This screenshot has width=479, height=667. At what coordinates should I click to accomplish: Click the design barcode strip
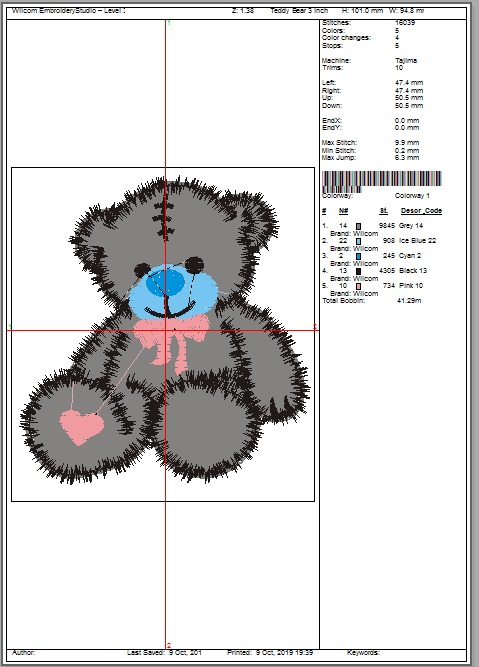382,180
